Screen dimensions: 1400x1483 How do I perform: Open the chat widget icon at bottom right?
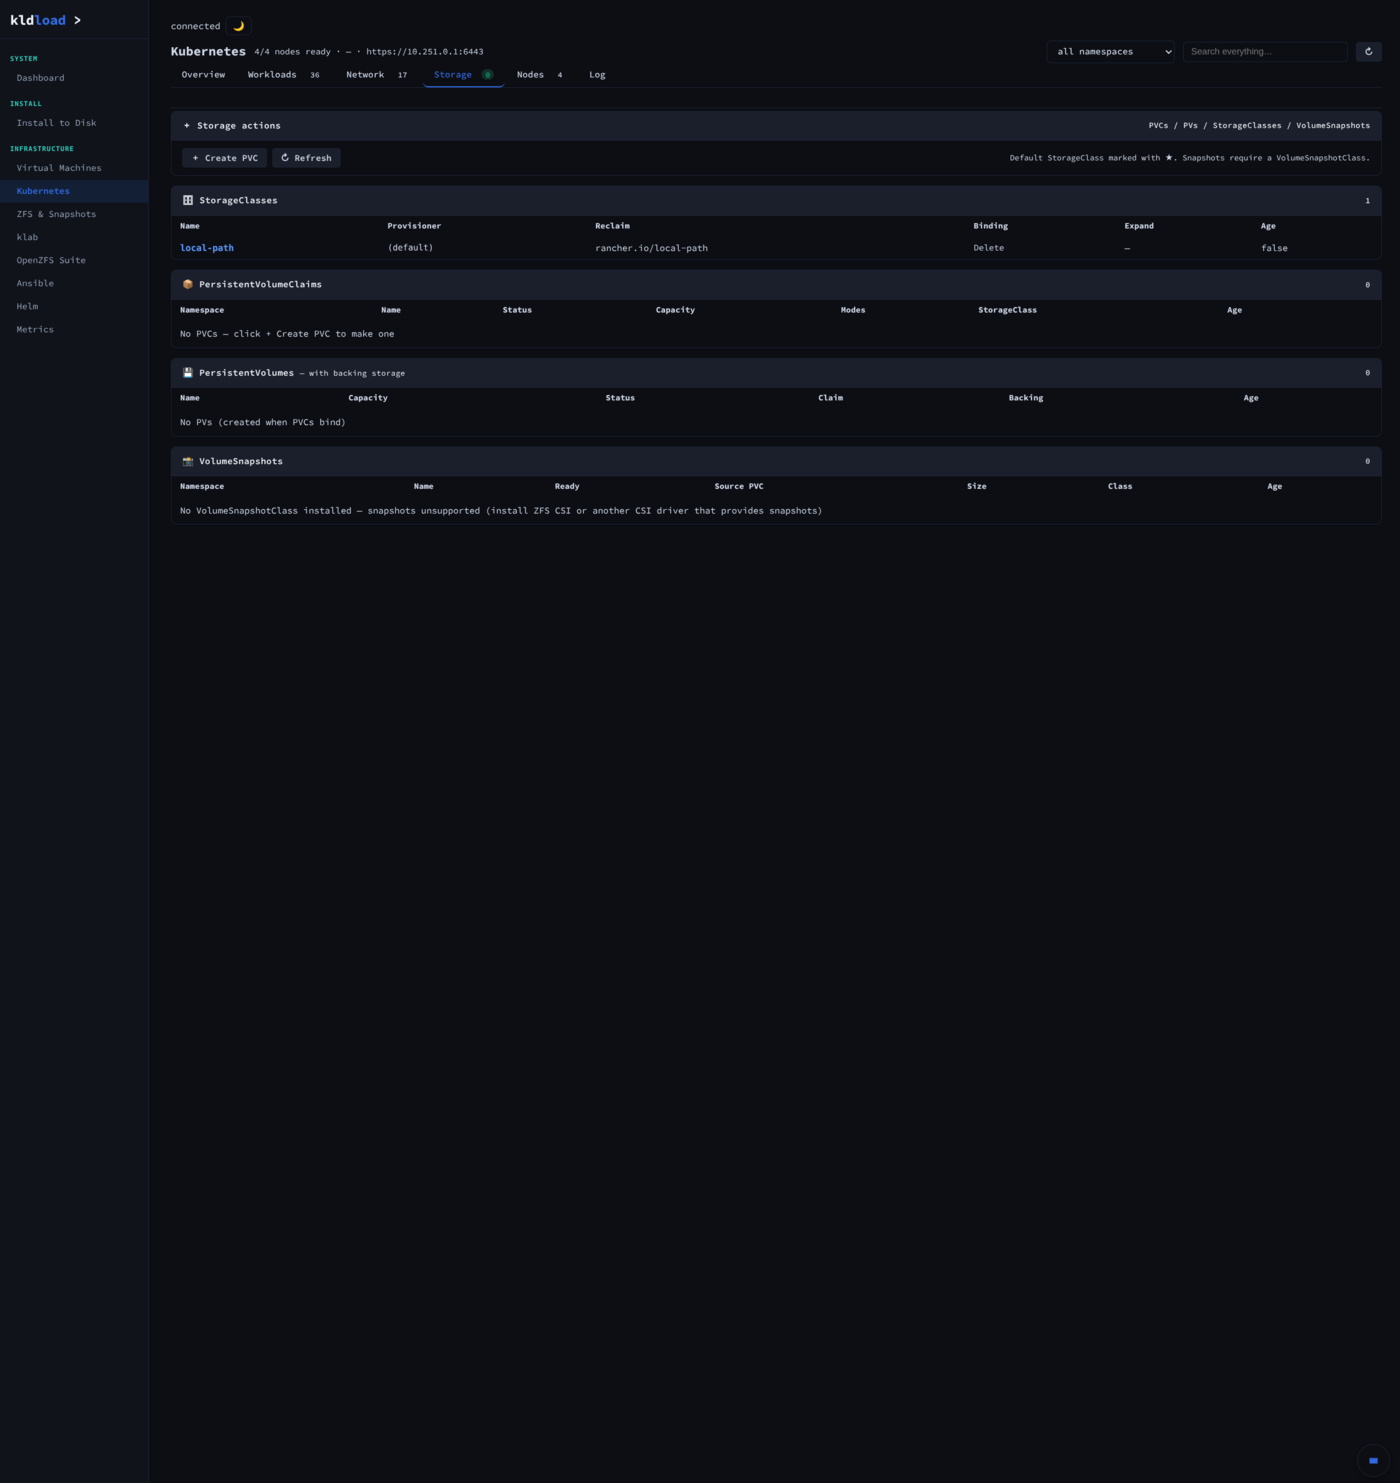tap(1373, 1460)
